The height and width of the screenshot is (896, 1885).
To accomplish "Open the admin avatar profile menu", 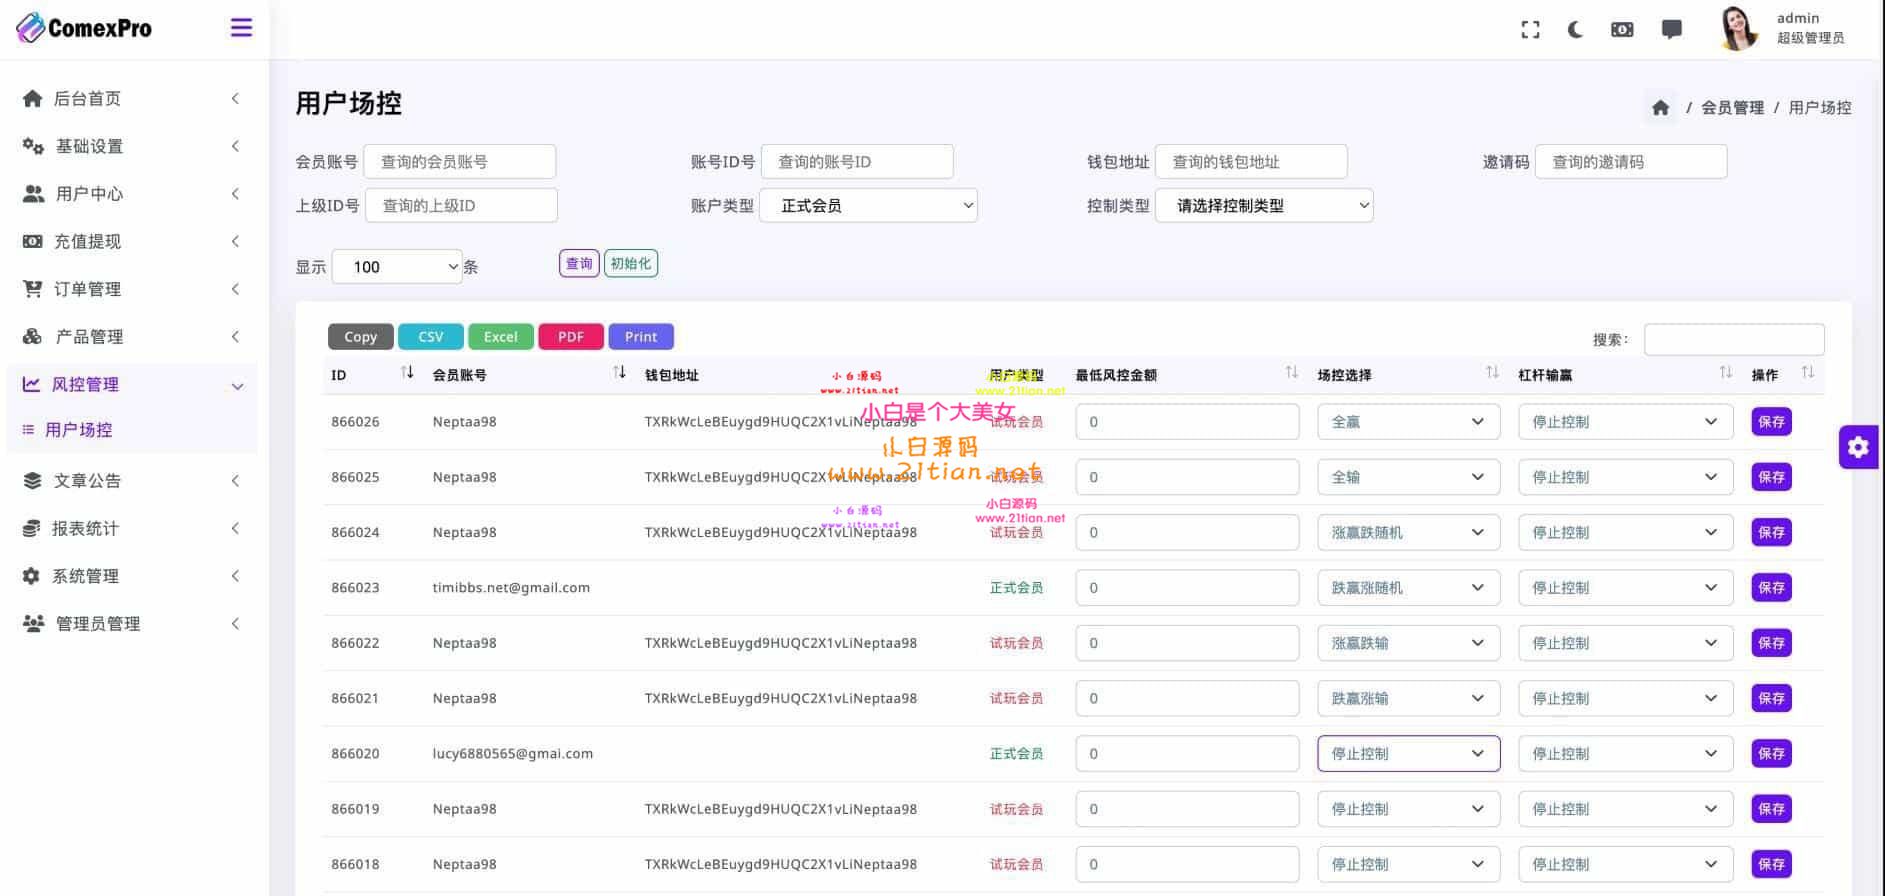I will [1739, 28].
